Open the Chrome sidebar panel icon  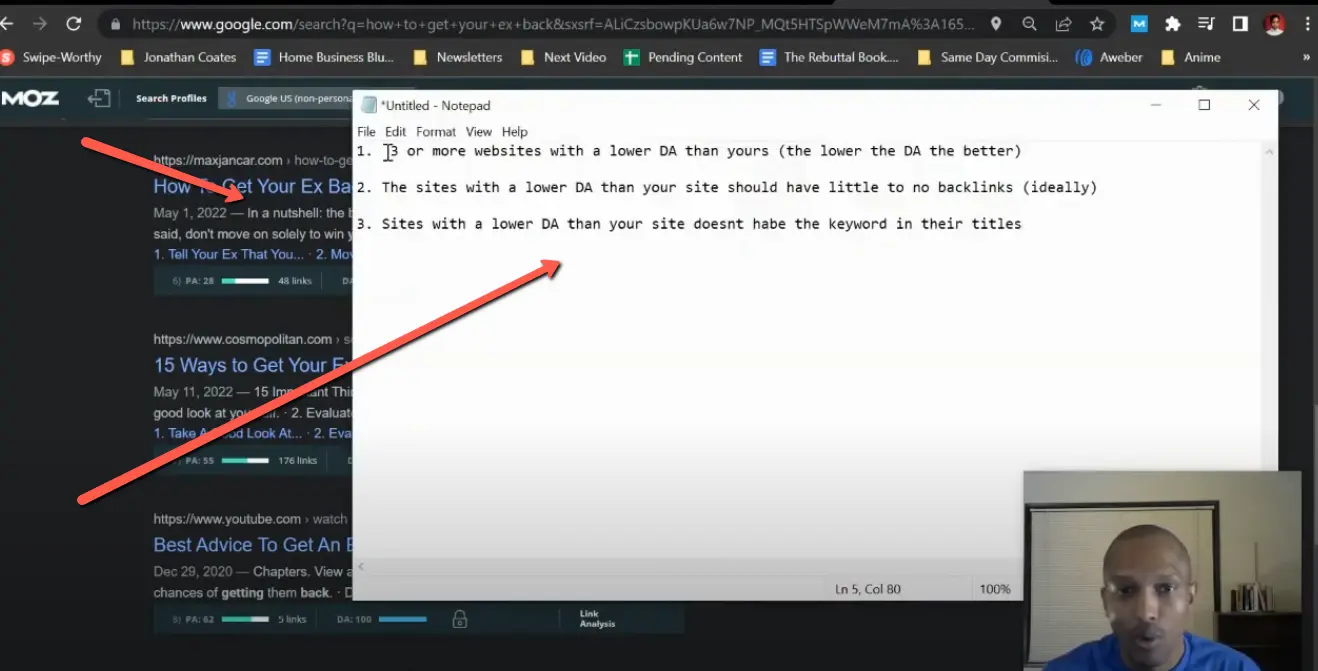(x=1240, y=23)
